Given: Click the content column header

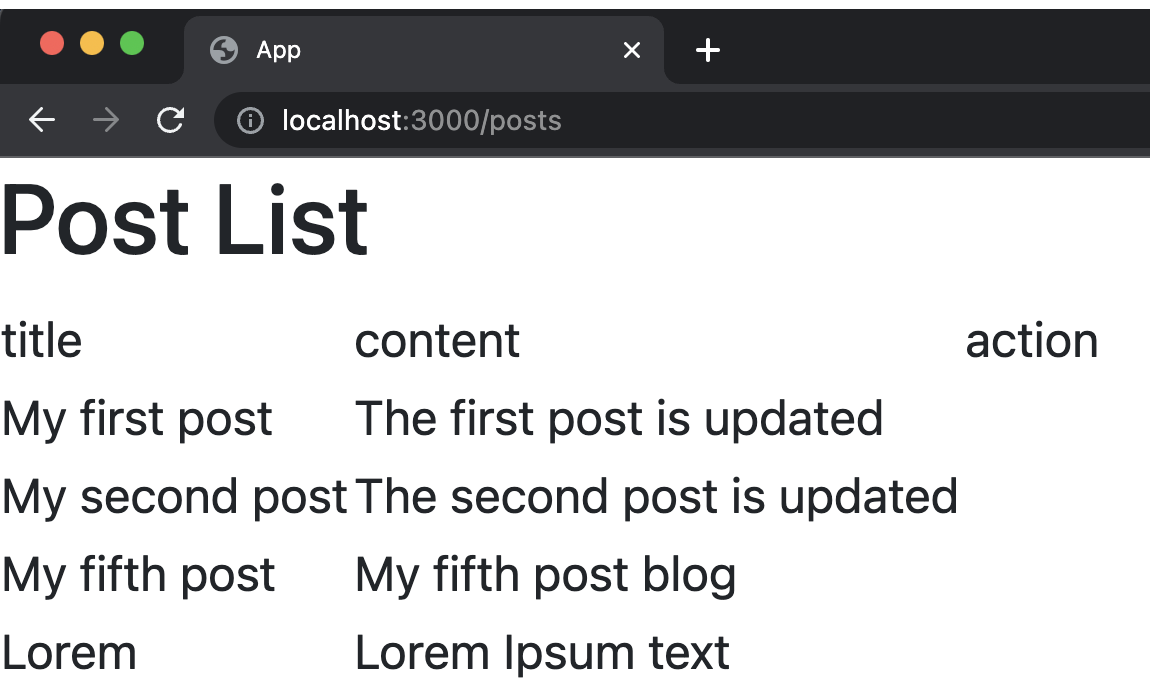Looking at the screenshot, I should tap(437, 340).
